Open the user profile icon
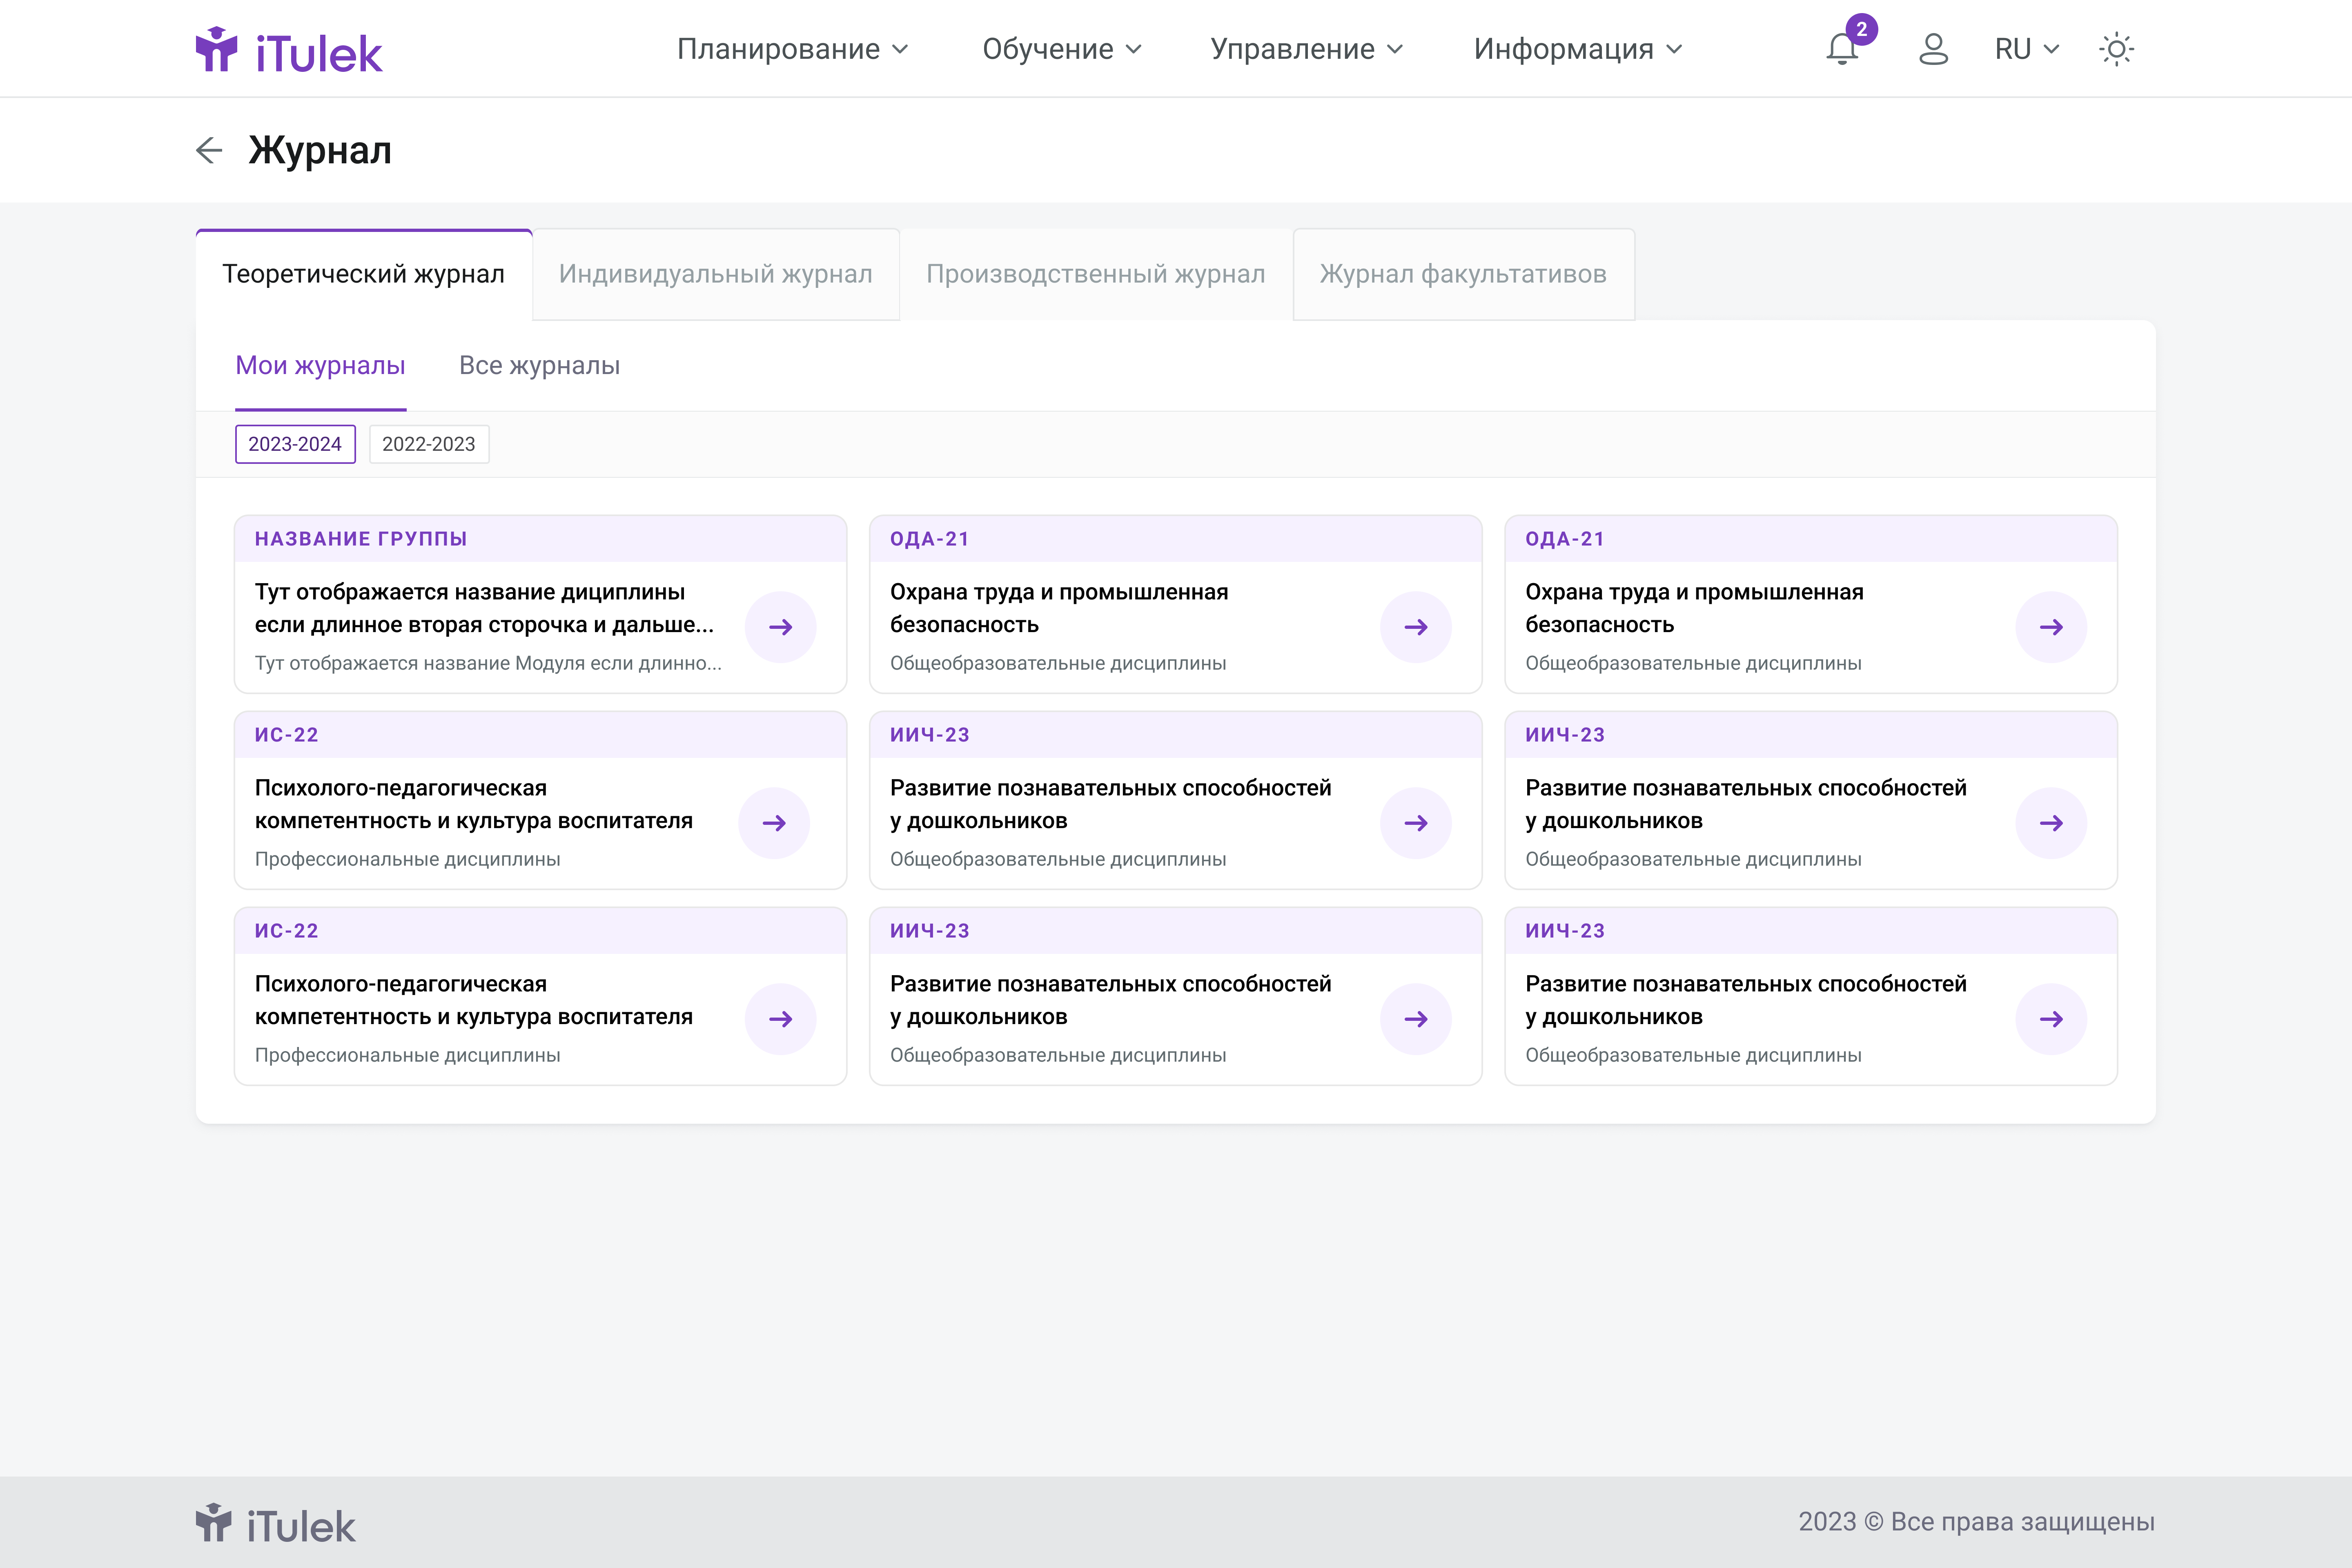Image resolution: width=2352 pixels, height=1568 pixels. 1933,49
